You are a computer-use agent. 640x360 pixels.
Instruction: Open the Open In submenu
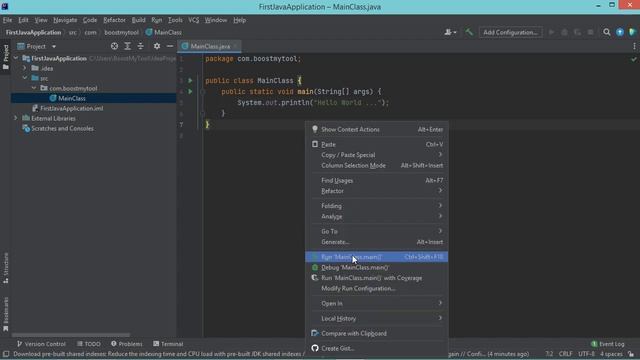(376, 303)
